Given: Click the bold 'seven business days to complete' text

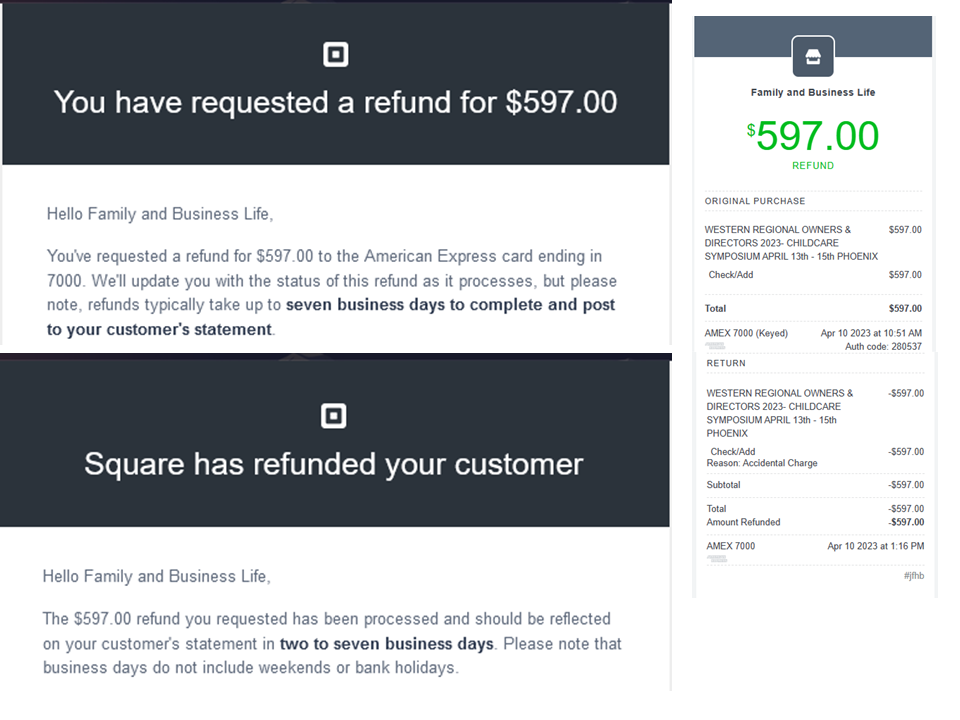Looking at the screenshot, I should [x=450, y=305].
